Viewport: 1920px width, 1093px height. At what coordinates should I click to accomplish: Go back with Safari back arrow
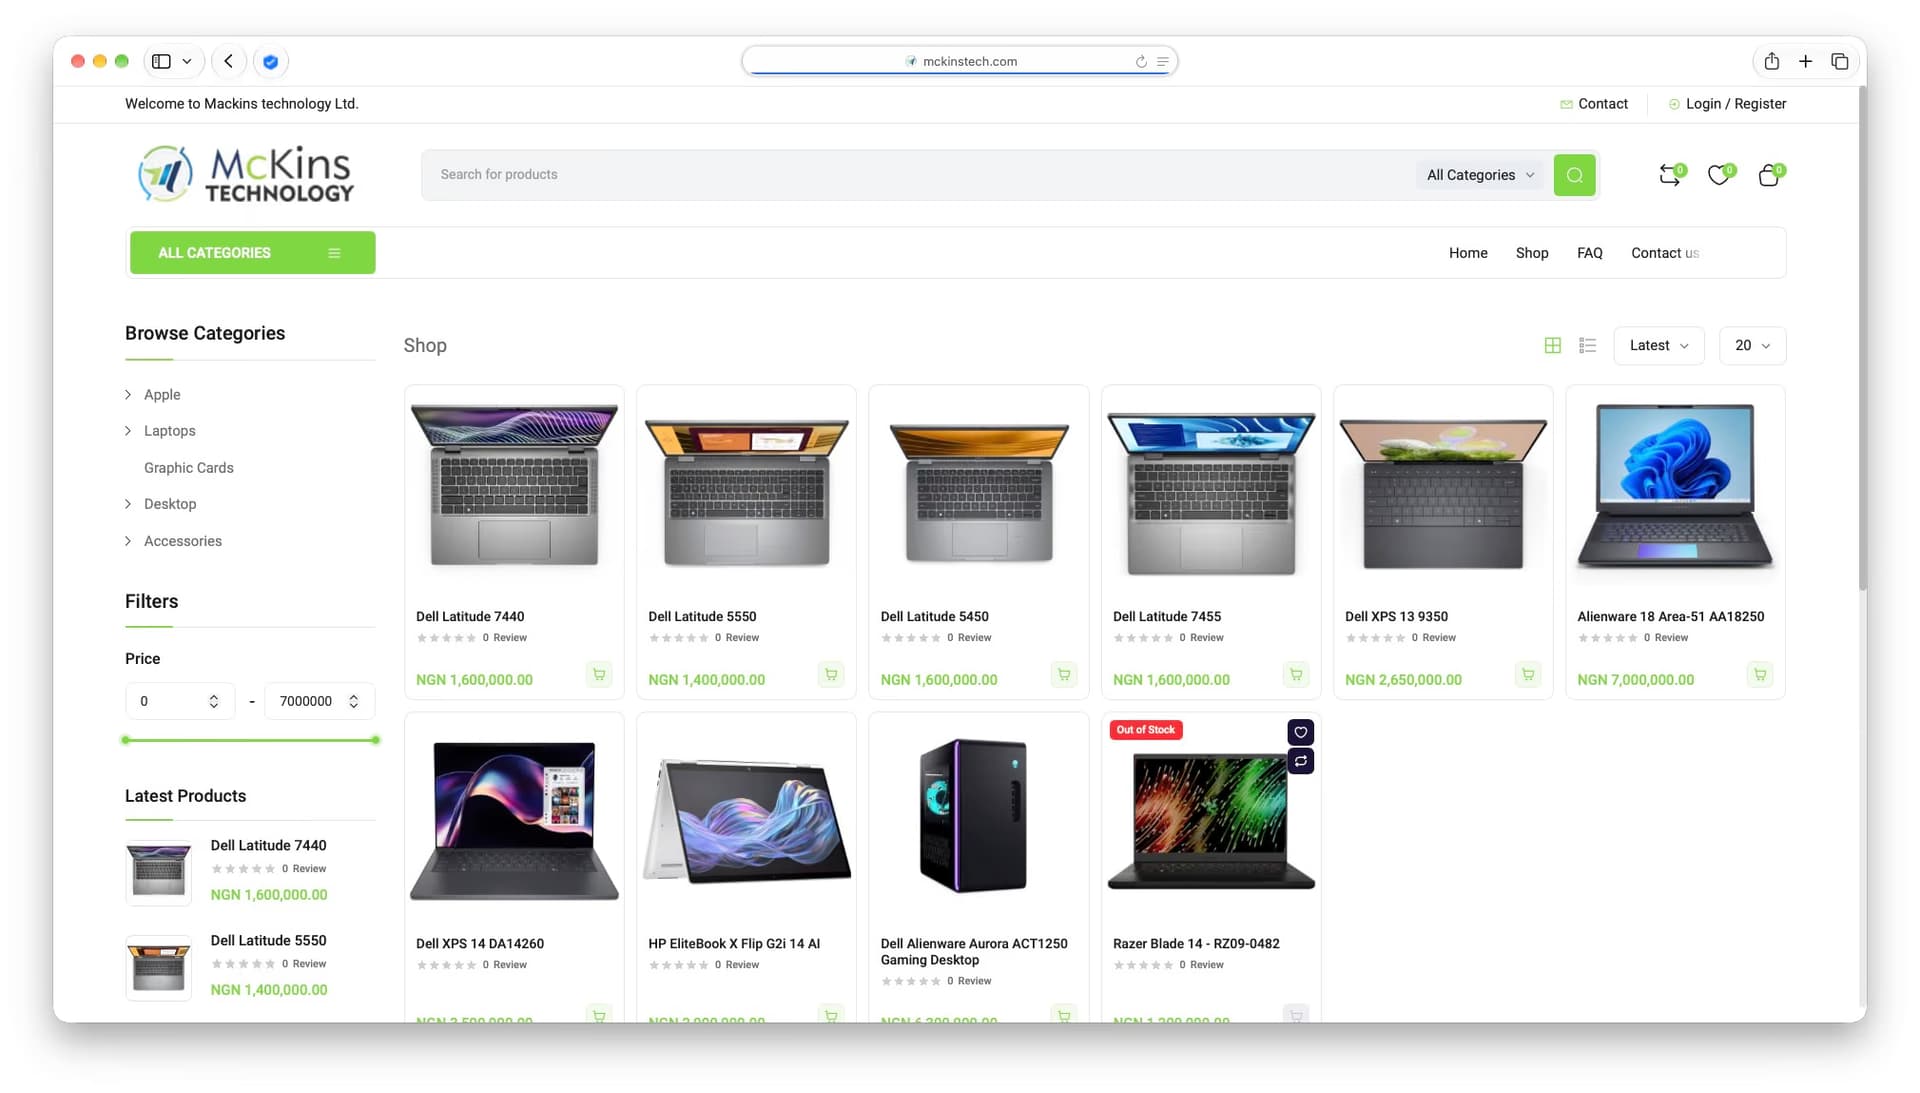coord(229,61)
